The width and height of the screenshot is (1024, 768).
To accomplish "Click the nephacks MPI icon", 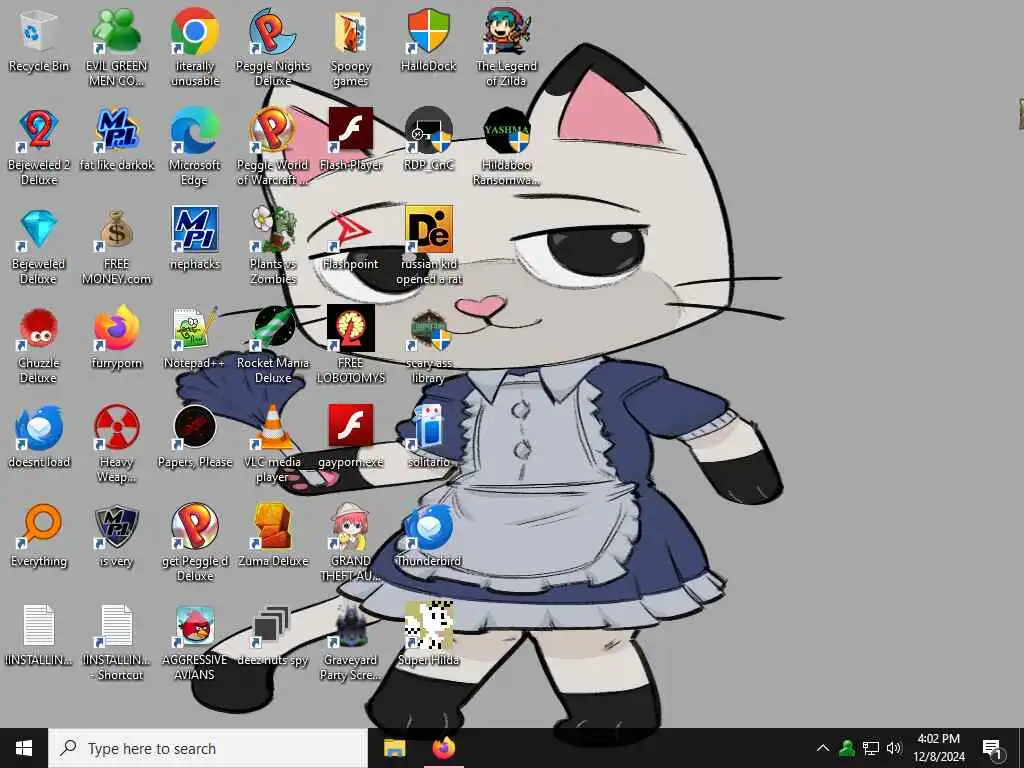I will pyautogui.click(x=195, y=229).
